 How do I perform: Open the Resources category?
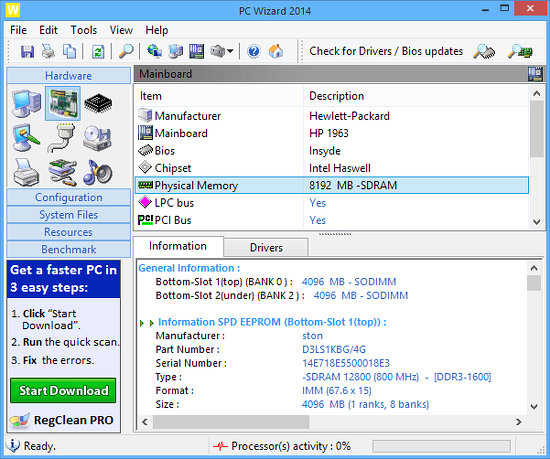68,232
